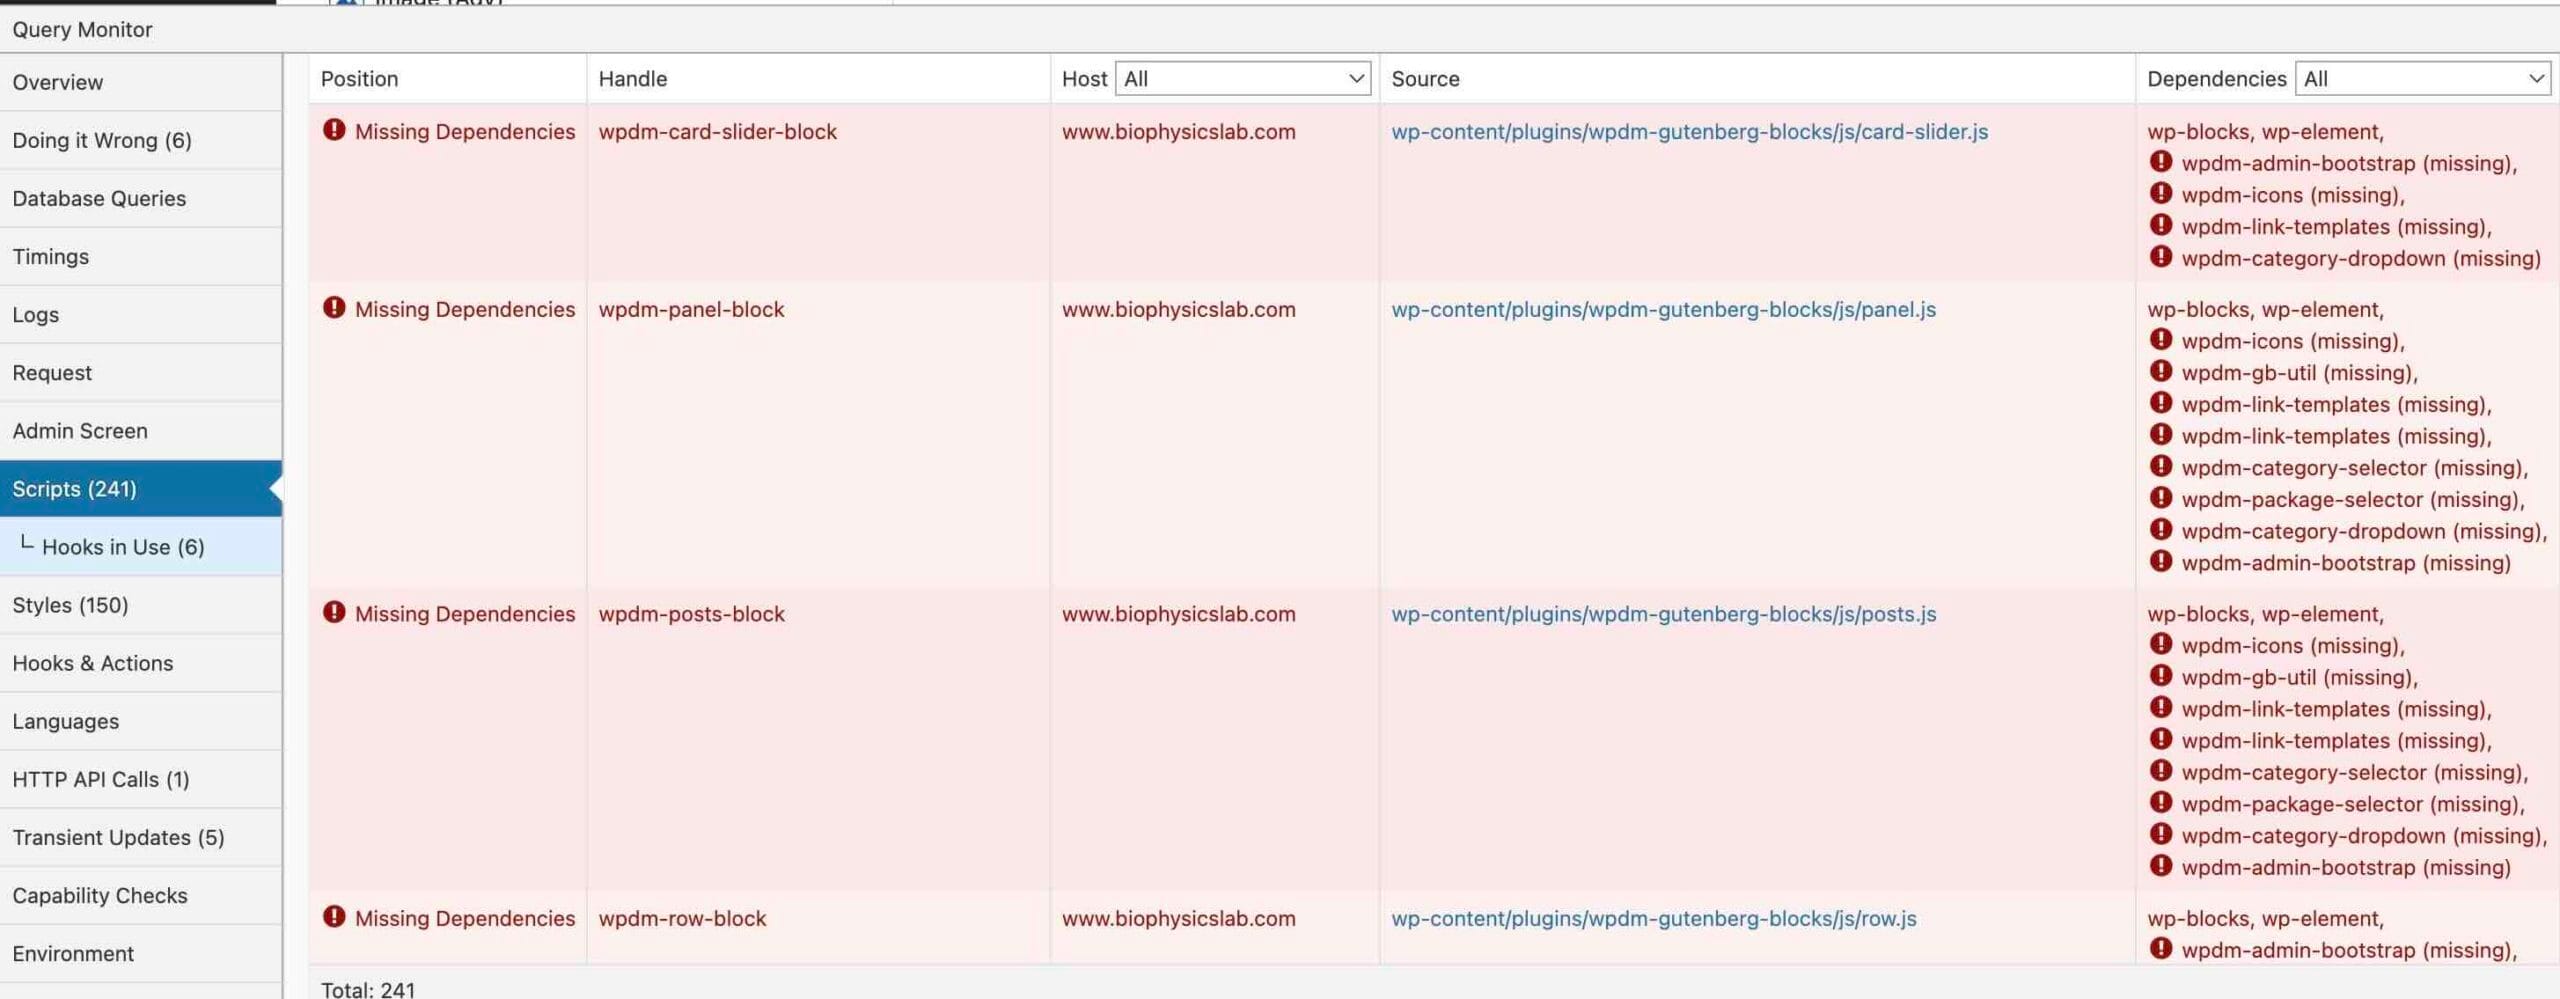Open the Host filter dropdown
This screenshot has width=2560, height=999.
pyautogui.click(x=1243, y=78)
